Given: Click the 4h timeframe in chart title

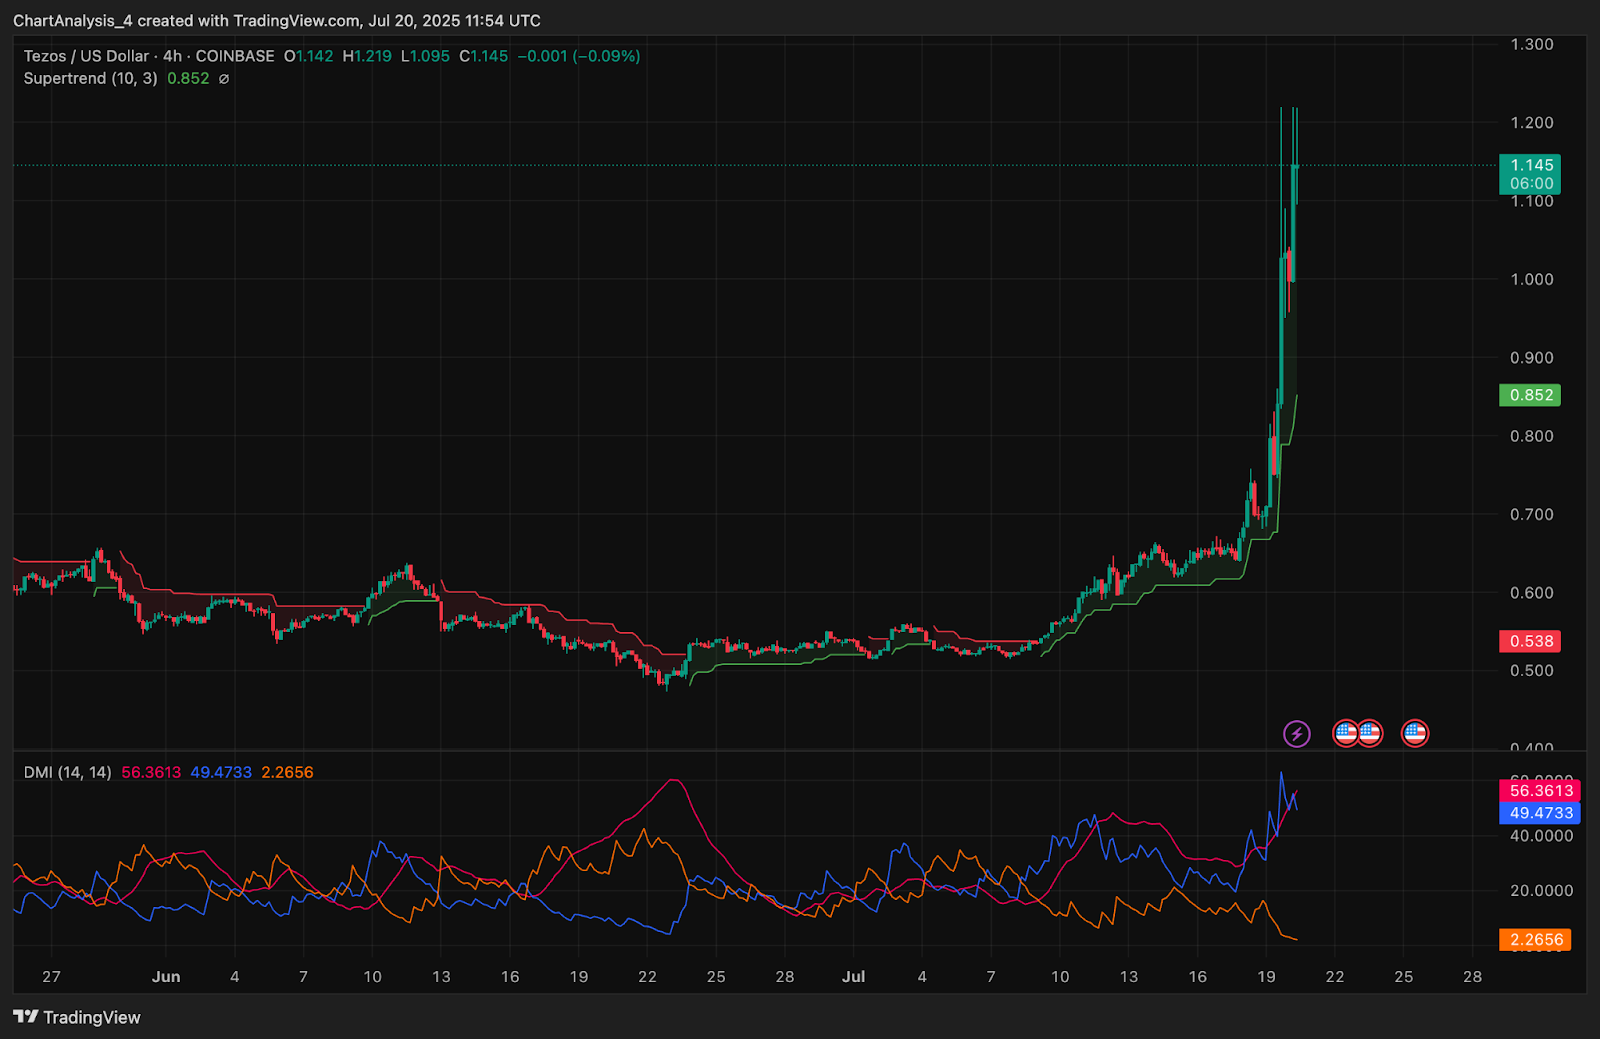Looking at the screenshot, I should click(x=172, y=56).
